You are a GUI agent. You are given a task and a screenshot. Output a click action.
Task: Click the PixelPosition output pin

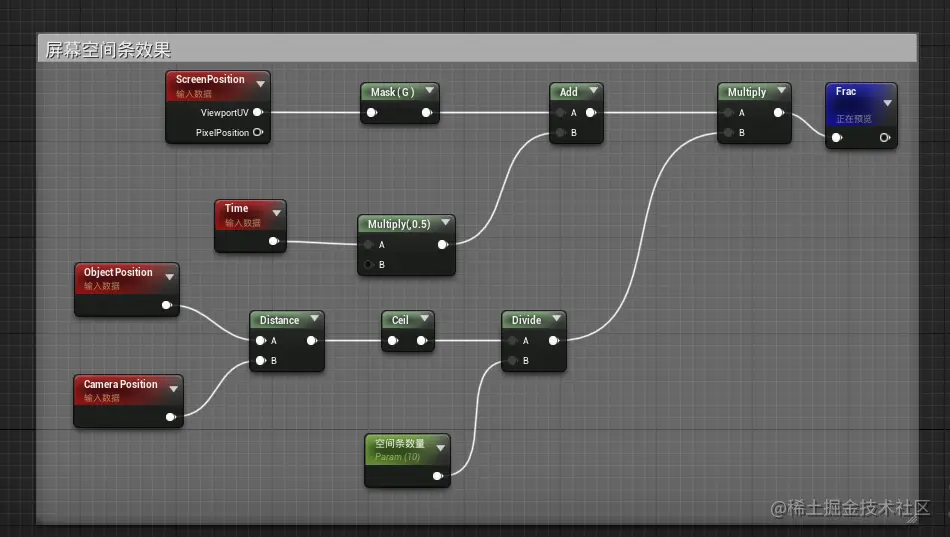tap(257, 132)
